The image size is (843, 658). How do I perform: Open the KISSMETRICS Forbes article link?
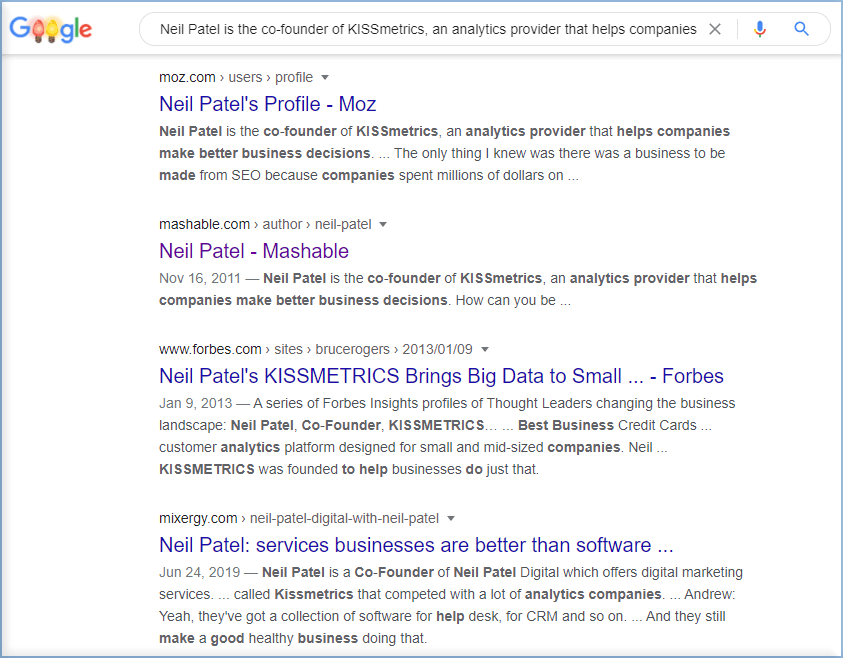click(x=441, y=376)
